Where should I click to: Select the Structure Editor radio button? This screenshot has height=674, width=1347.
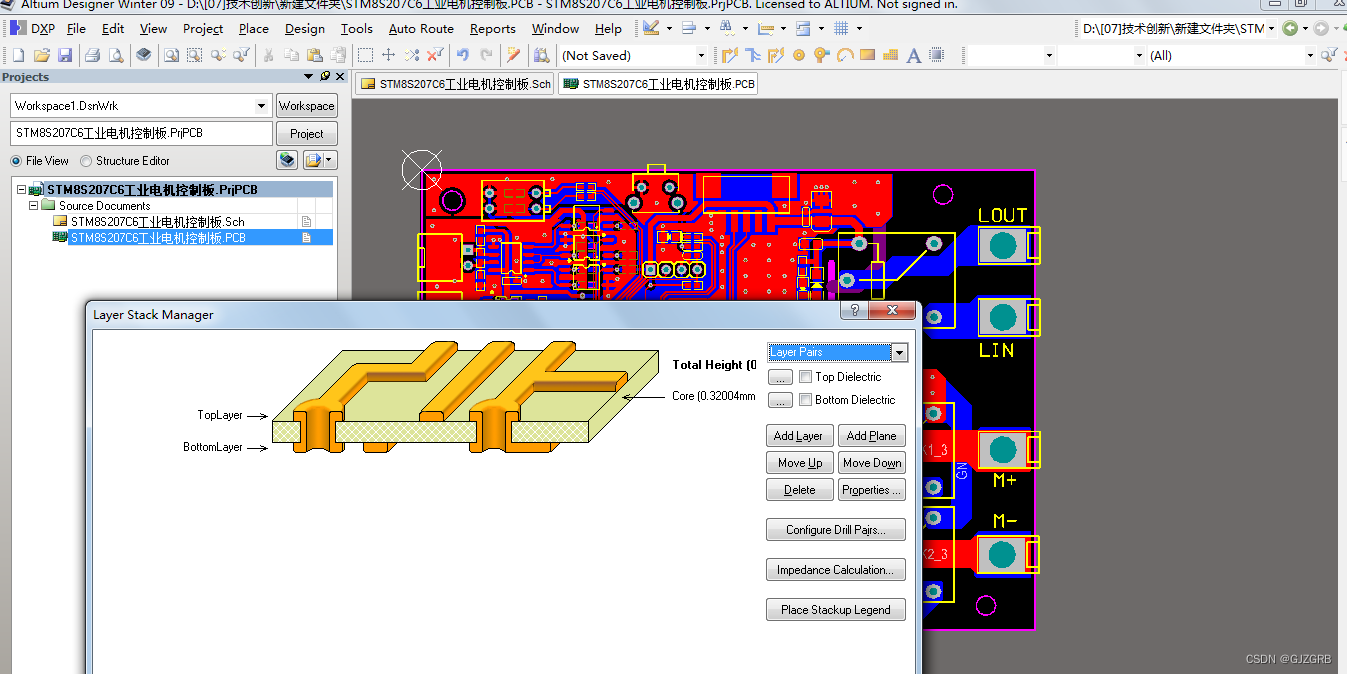[x=86, y=161]
